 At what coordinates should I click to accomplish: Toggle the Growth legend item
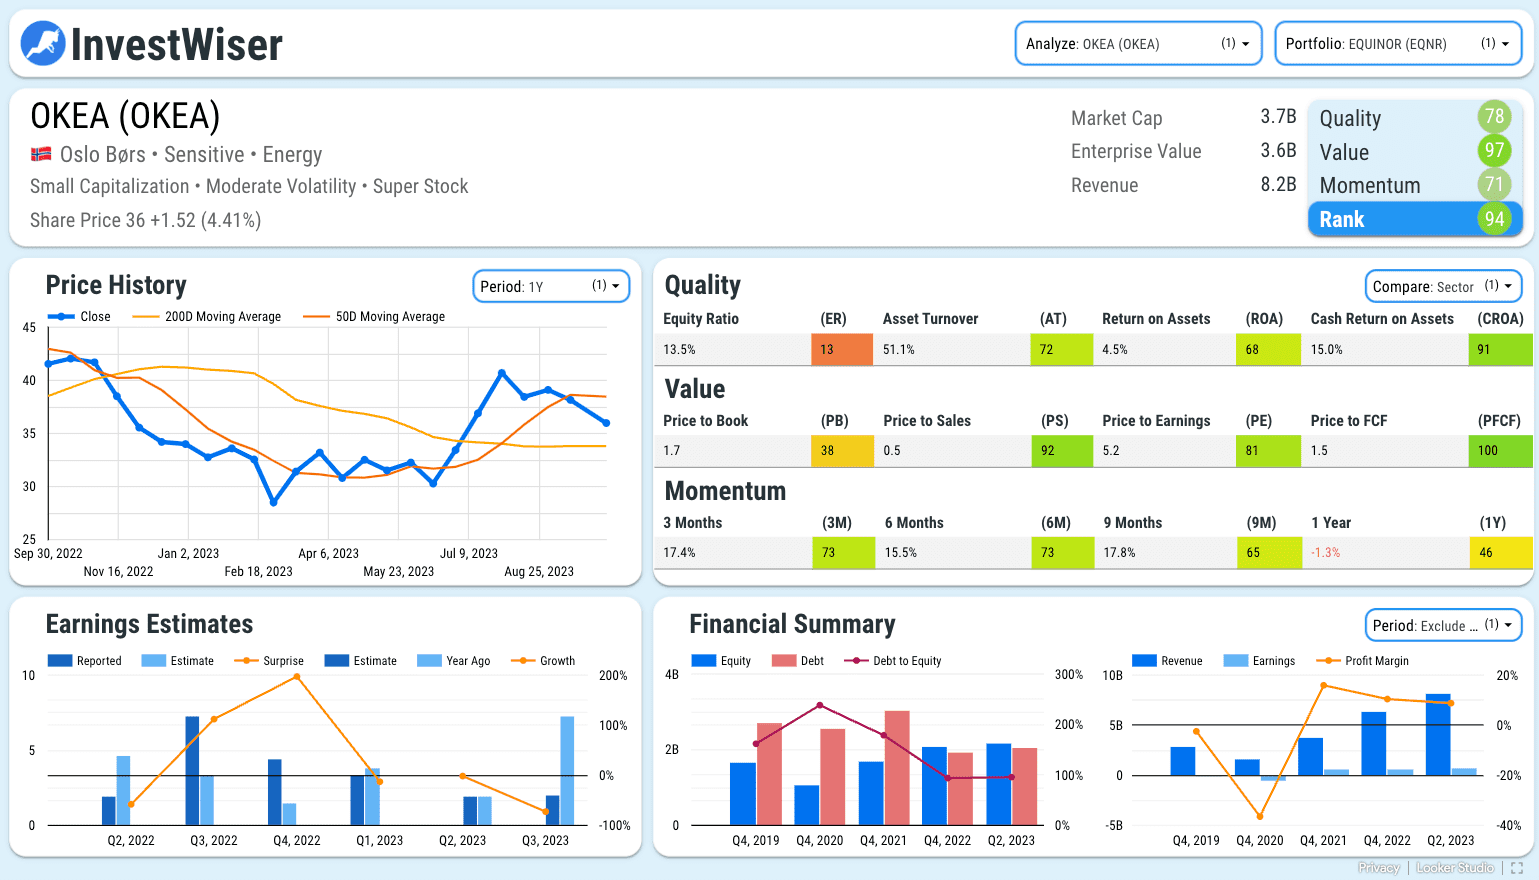[543, 661]
